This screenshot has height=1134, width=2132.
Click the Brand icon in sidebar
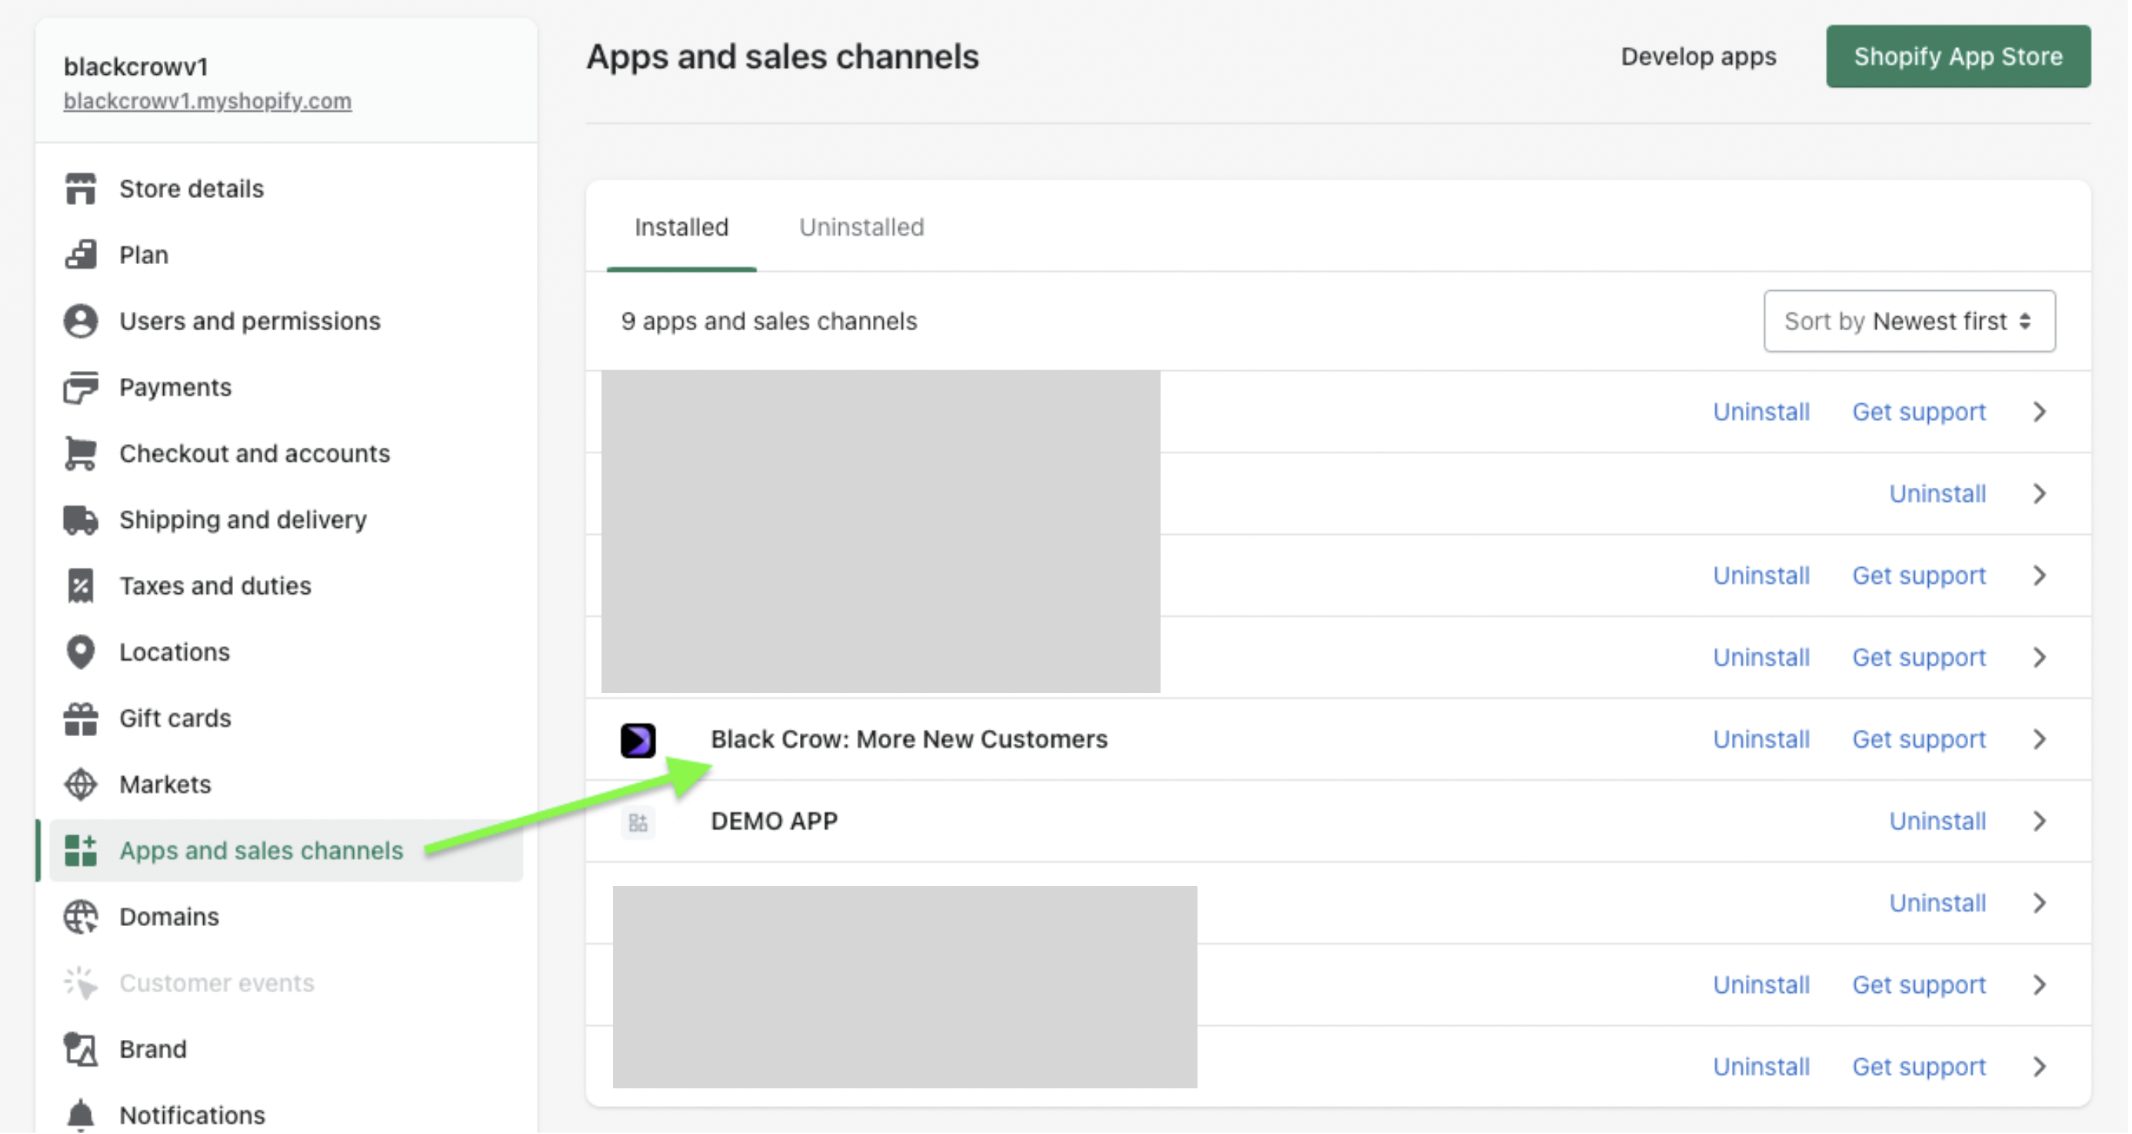coord(81,1049)
